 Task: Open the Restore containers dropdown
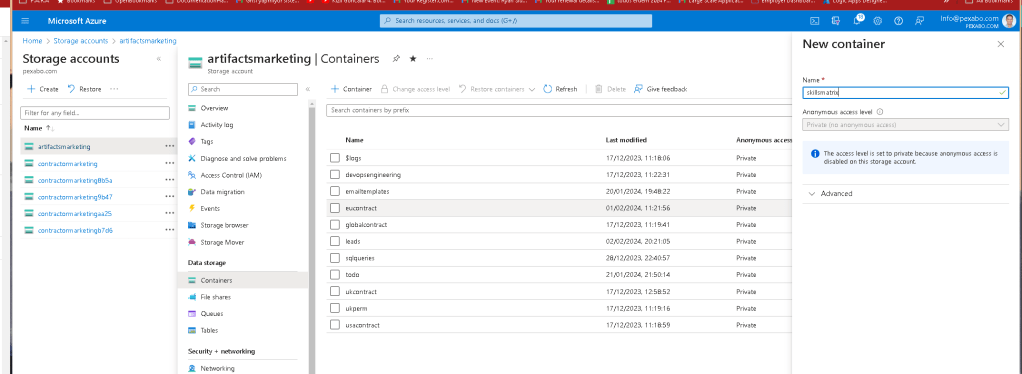[x=497, y=89]
